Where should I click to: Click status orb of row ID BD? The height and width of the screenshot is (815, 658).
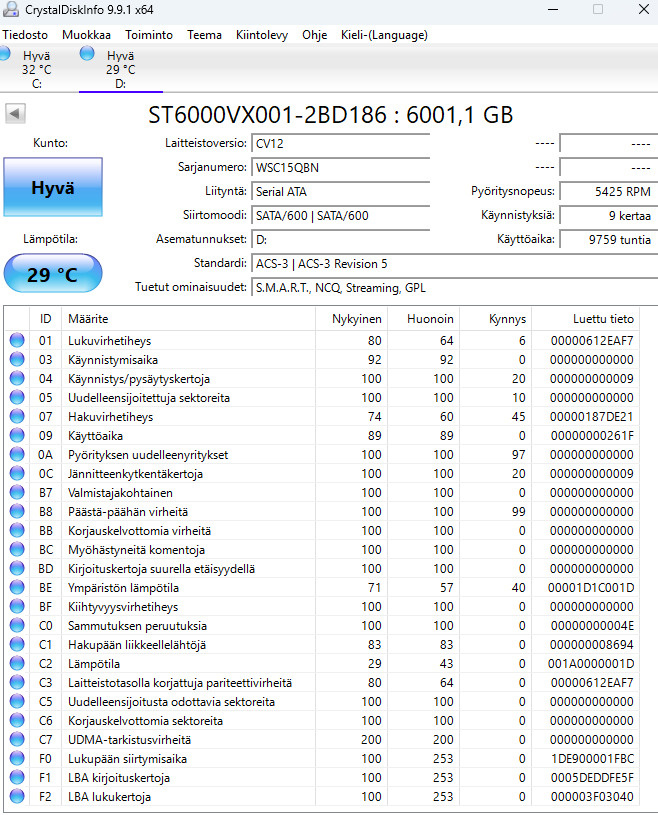[17, 568]
